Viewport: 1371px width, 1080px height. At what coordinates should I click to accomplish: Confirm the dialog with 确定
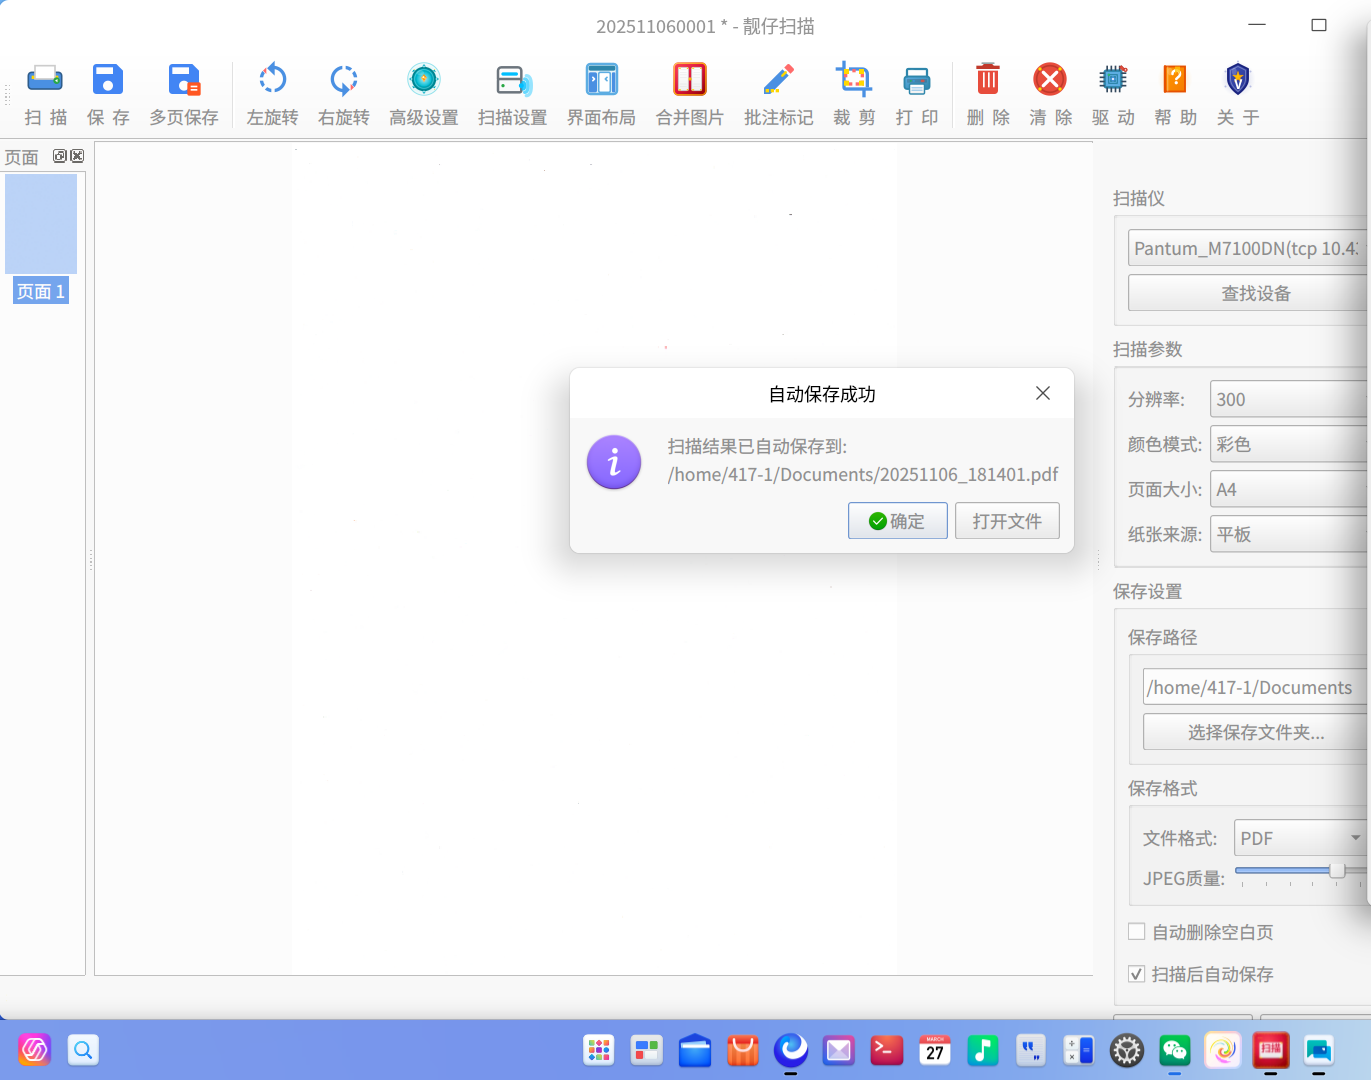898,521
